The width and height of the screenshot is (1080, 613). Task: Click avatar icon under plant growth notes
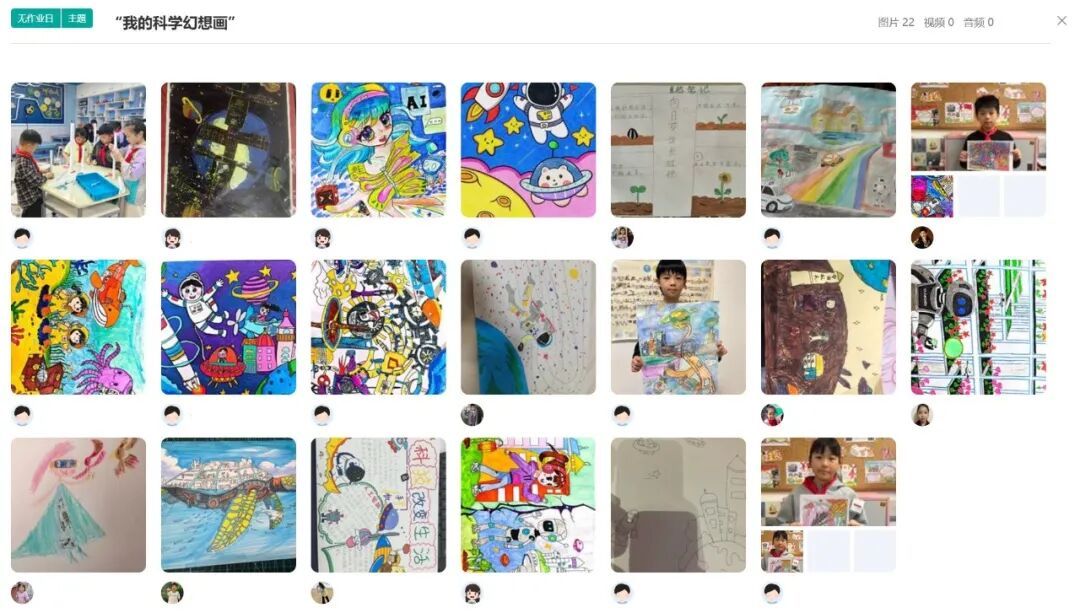tap(622, 238)
